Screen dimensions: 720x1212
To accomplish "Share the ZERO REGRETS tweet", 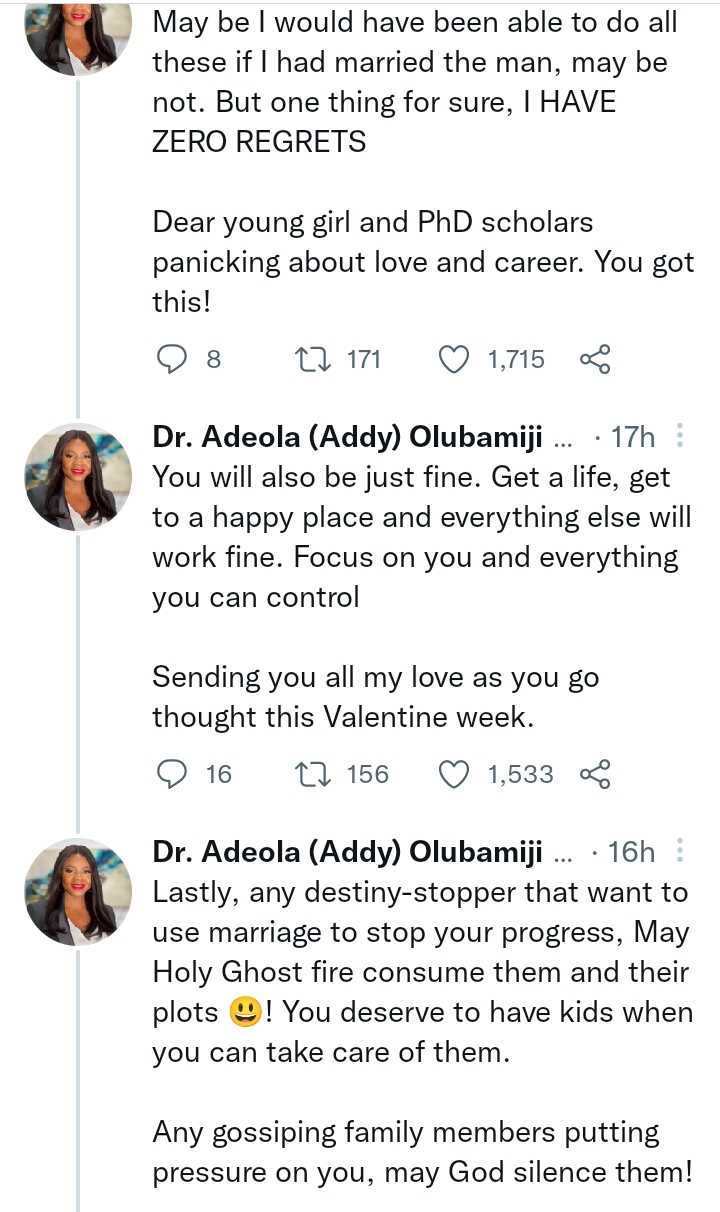I will (595, 360).
